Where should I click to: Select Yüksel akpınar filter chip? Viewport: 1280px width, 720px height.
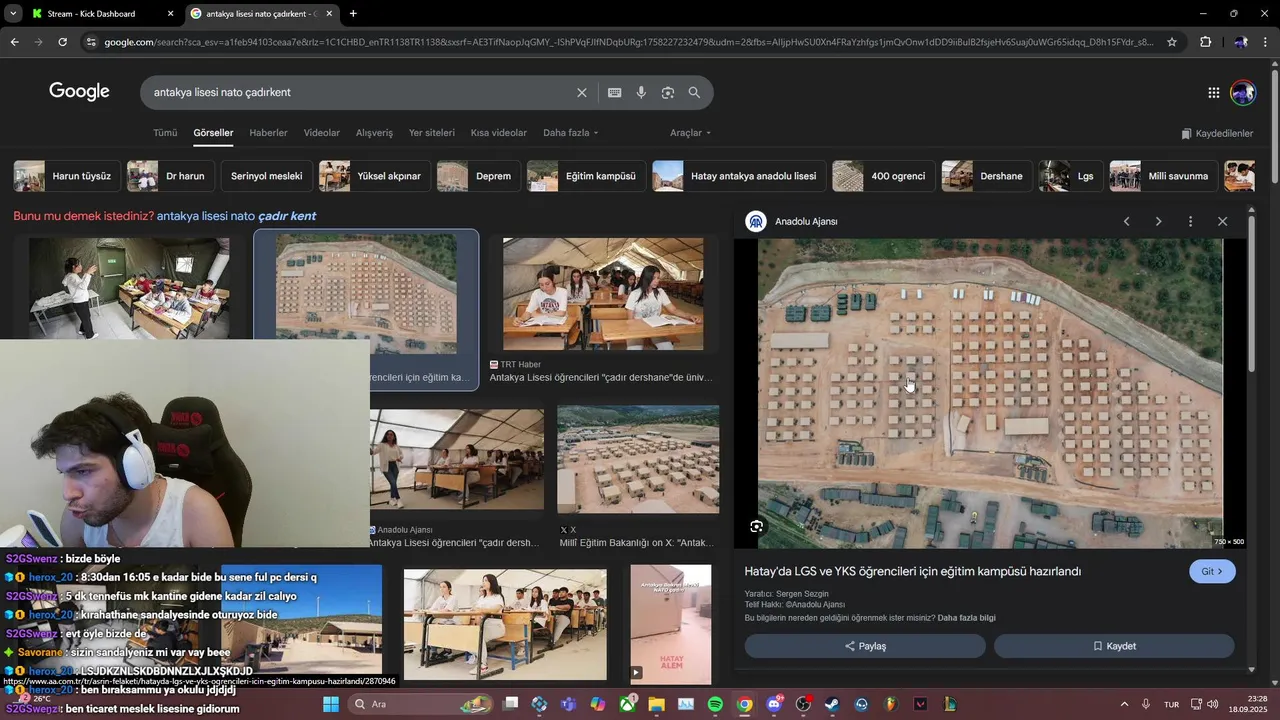coord(375,176)
